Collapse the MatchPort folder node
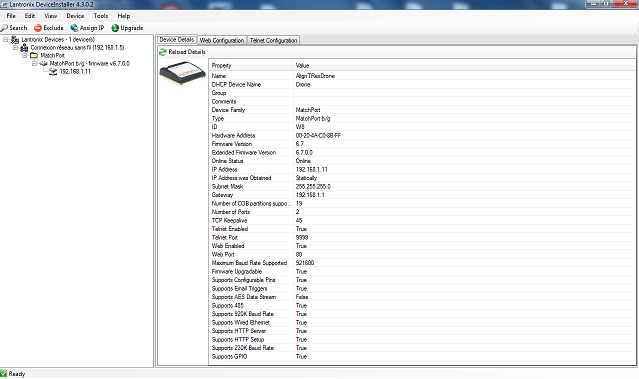Viewport: 639px width, 379px height. pyautogui.click(x=25, y=55)
